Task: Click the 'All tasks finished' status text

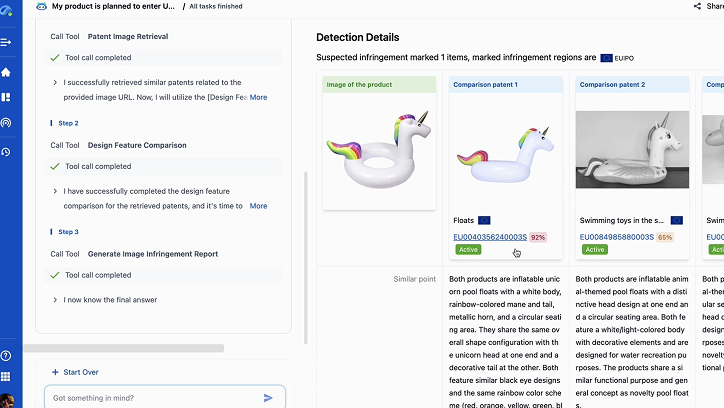Action: pos(216,6)
